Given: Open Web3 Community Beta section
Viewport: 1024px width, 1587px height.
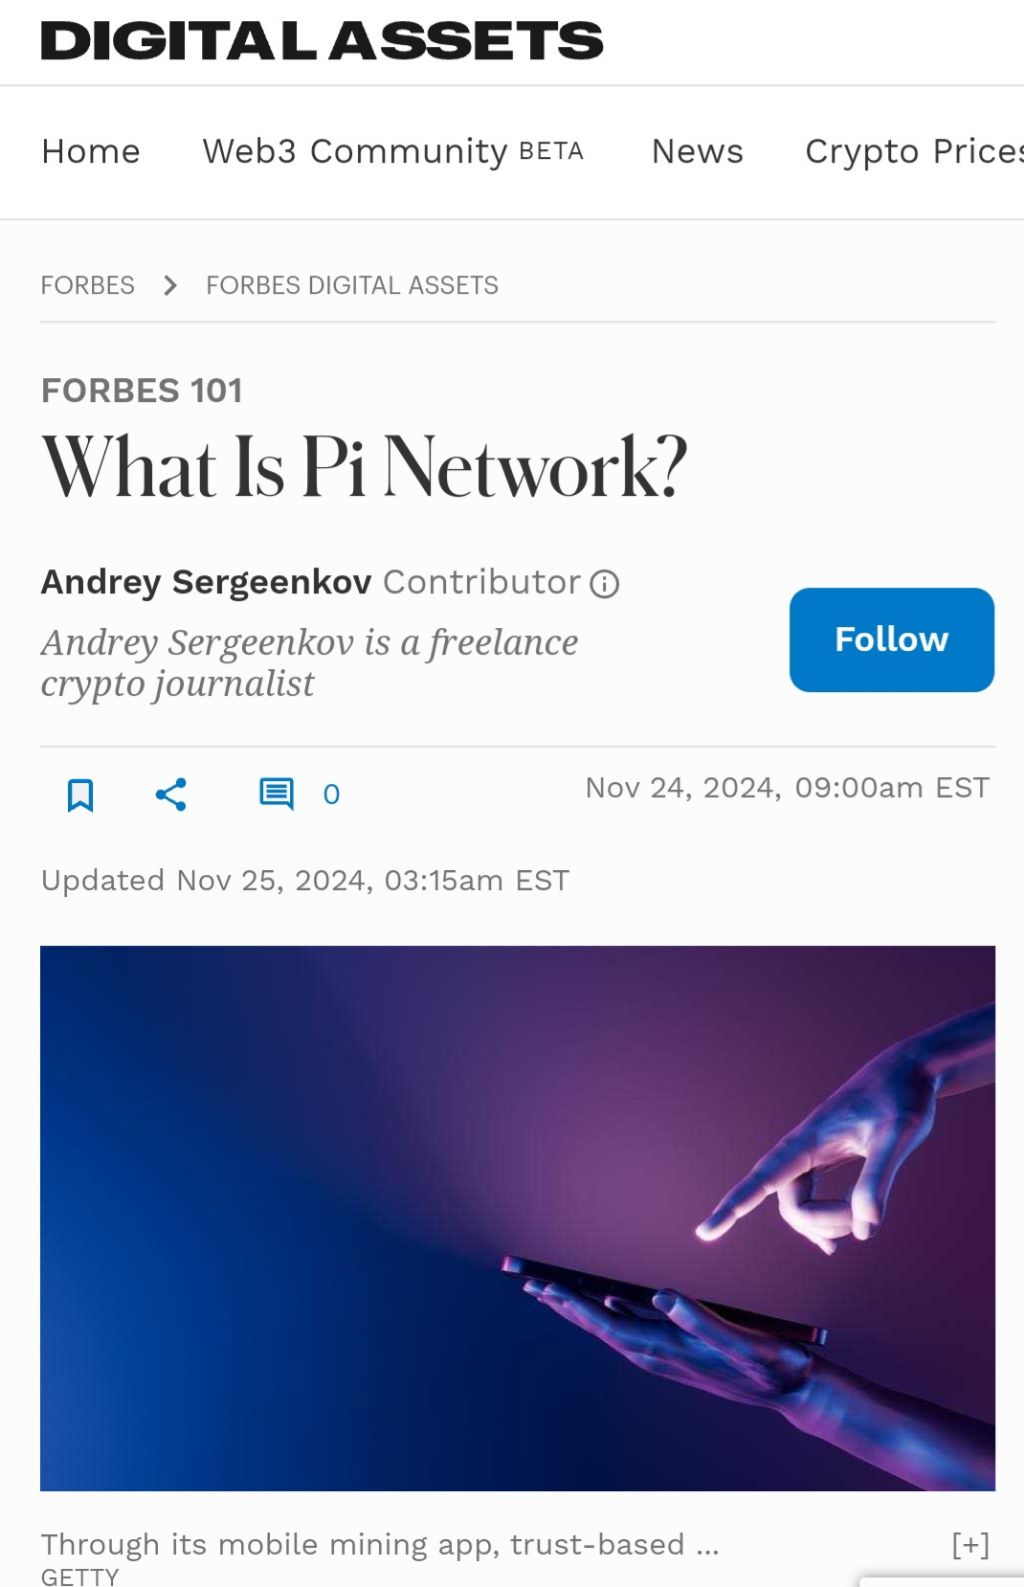Looking at the screenshot, I should pyautogui.click(x=393, y=151).
